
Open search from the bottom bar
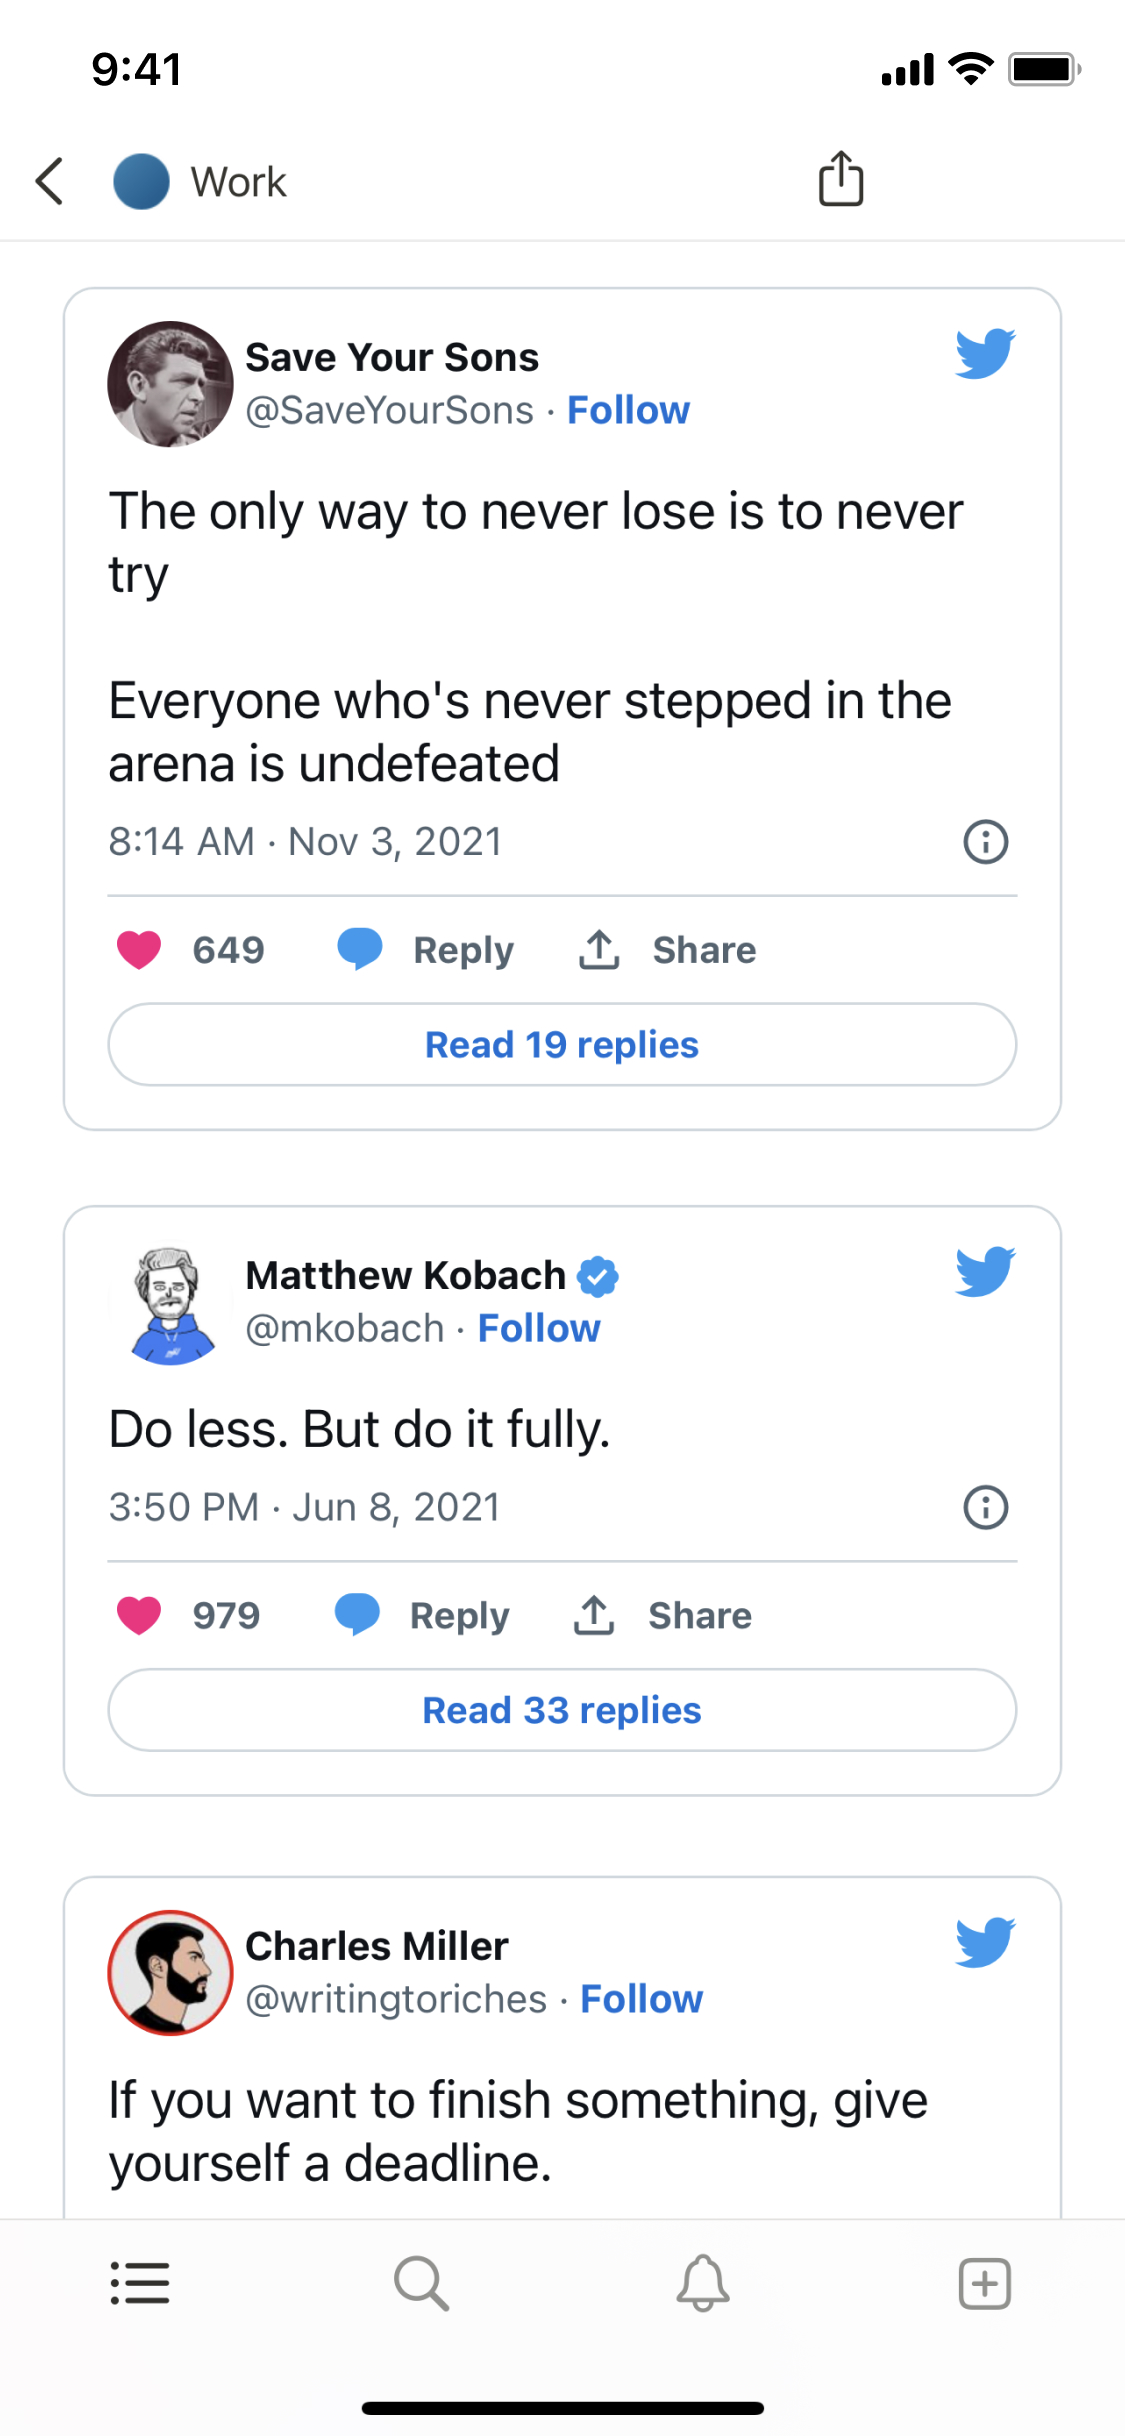pos(421,2283)
